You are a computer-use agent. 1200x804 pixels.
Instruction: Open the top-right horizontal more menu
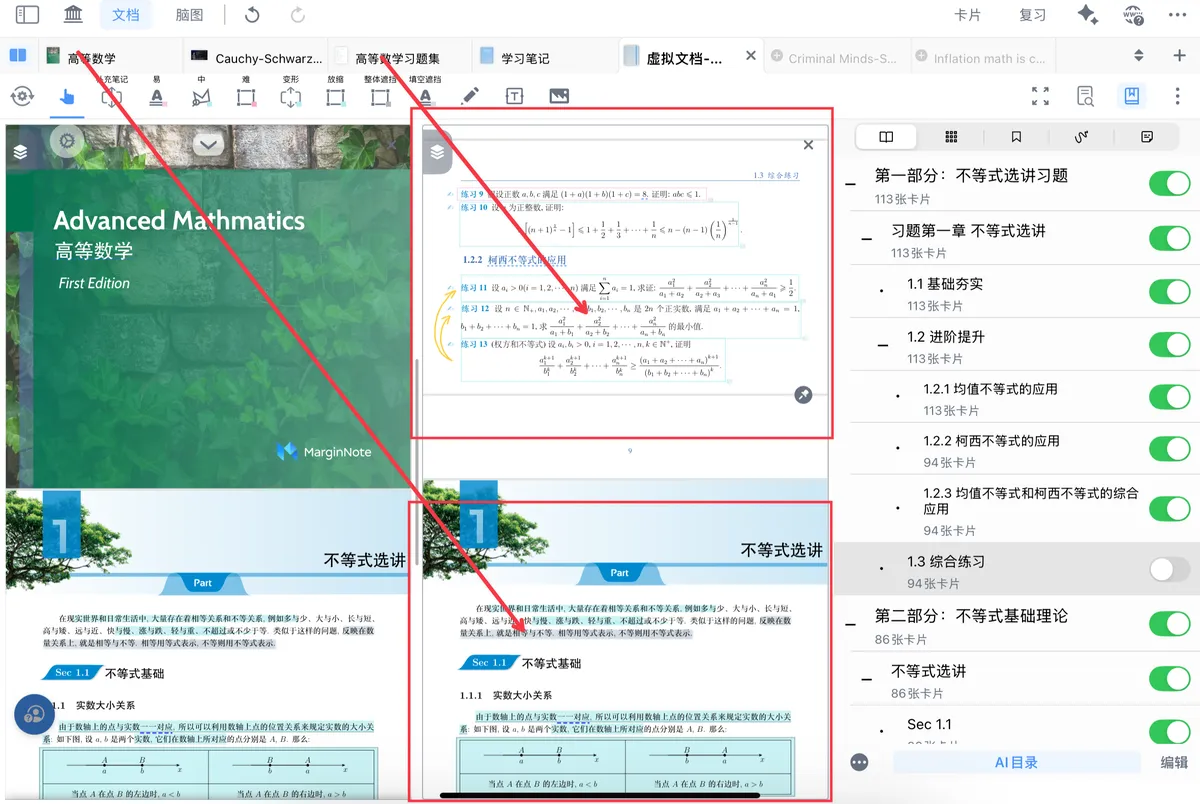tap(1176, 15)
